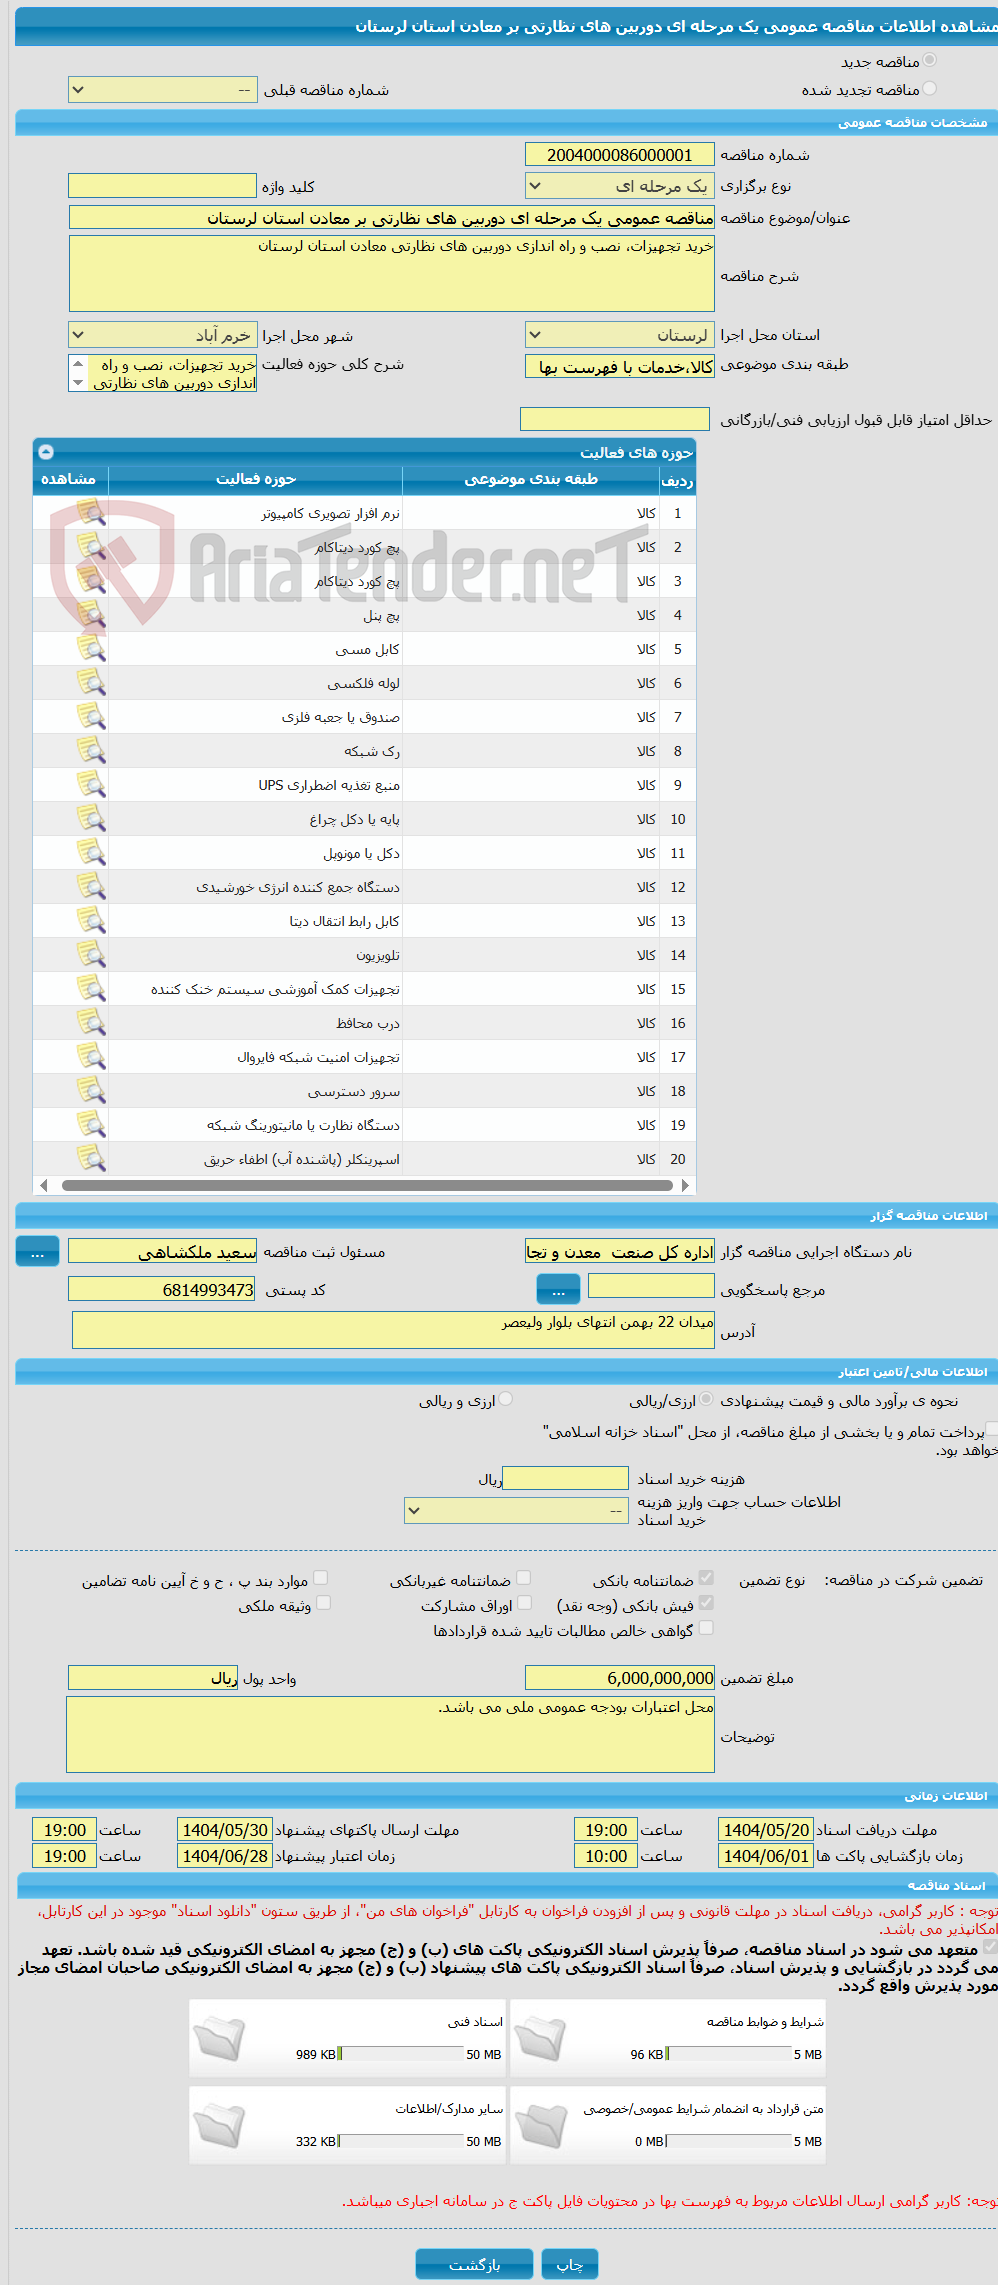This screenshot has height=2285, width=998.
Task: Click activity table scroll-left arrow
Action: tap(43, 1185)
